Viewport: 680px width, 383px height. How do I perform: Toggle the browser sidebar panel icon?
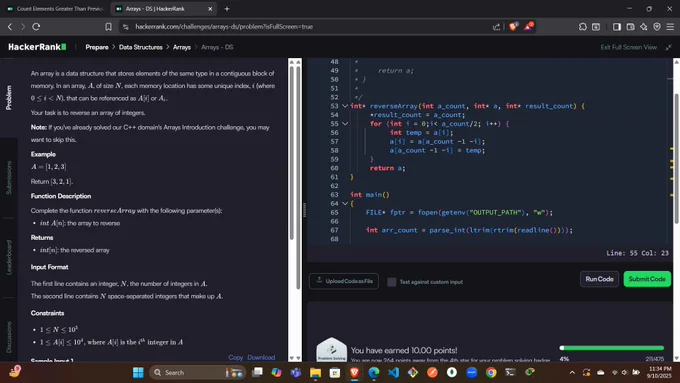point(617,26)
